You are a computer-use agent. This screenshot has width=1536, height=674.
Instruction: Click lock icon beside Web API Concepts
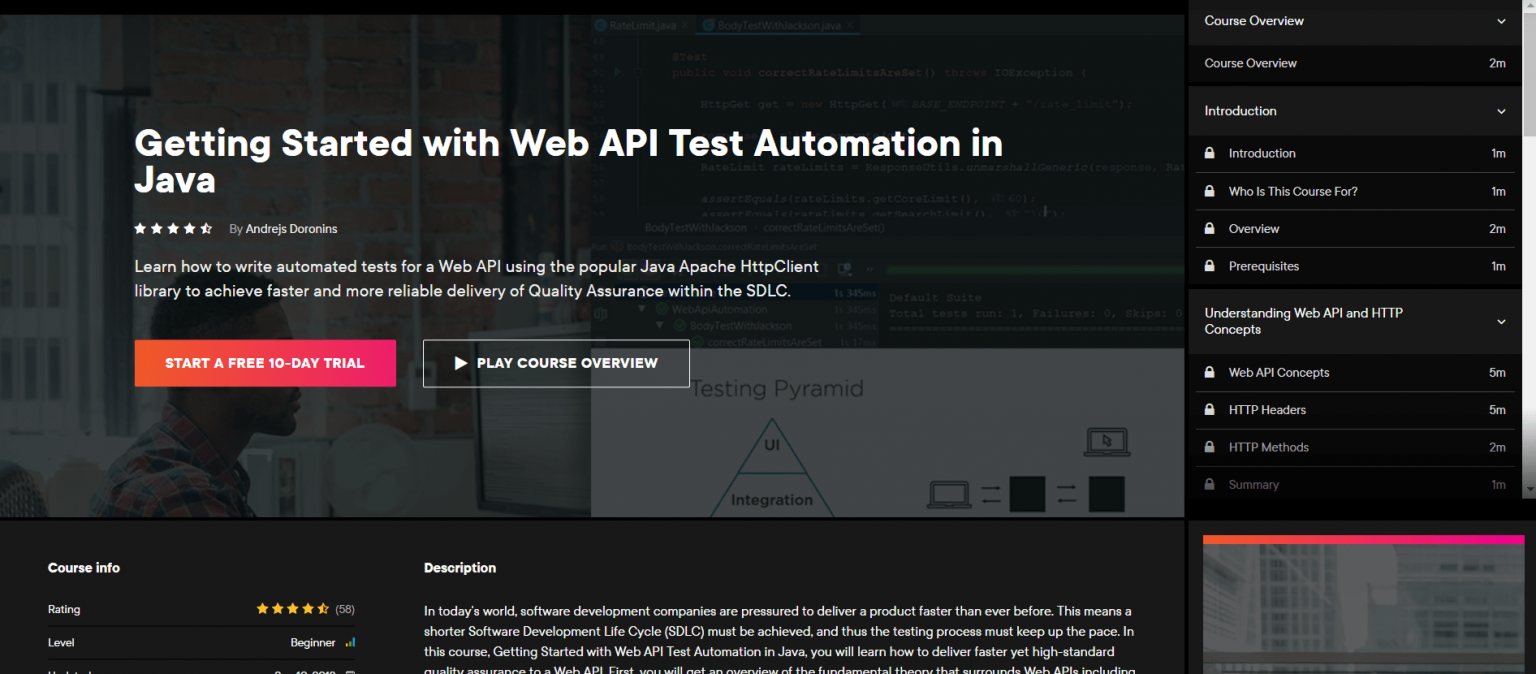(1209, 372)
